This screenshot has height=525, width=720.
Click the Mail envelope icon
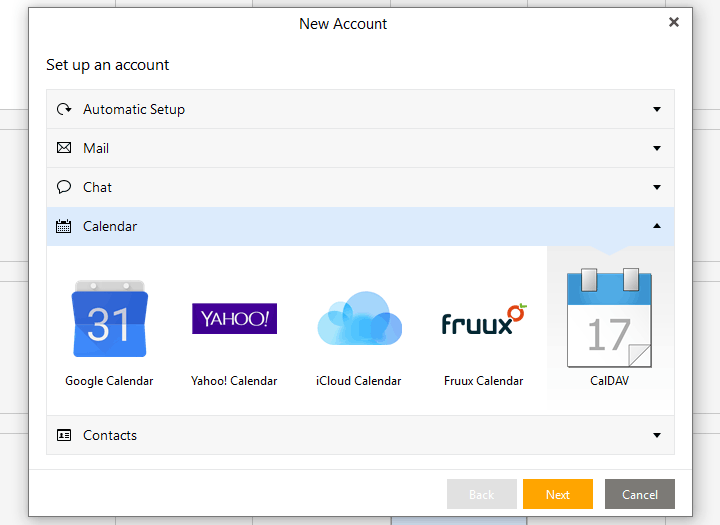[x=64, y=148]
